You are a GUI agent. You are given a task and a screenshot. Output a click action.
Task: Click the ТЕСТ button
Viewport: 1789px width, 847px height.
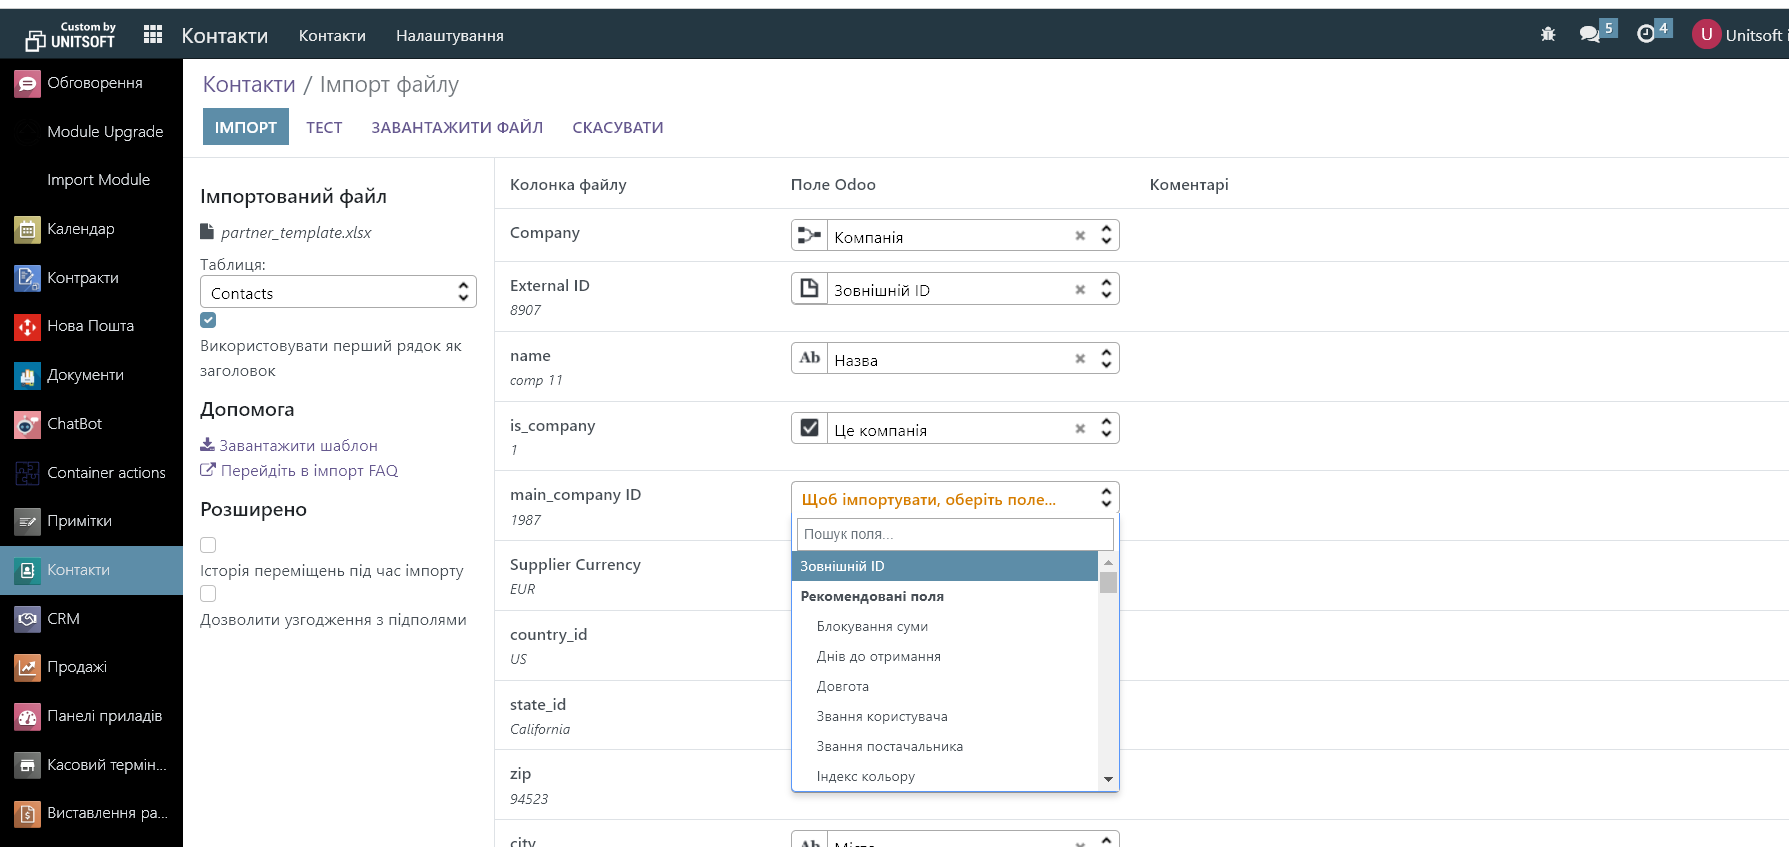(x=324, y=128)
